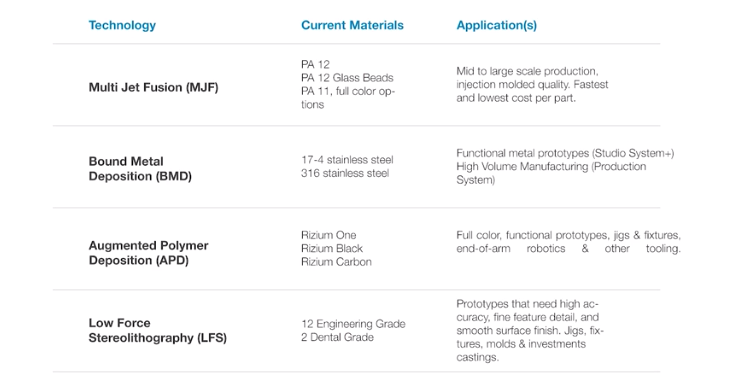Click the Functional metal prototypes description

click(565, 166)
